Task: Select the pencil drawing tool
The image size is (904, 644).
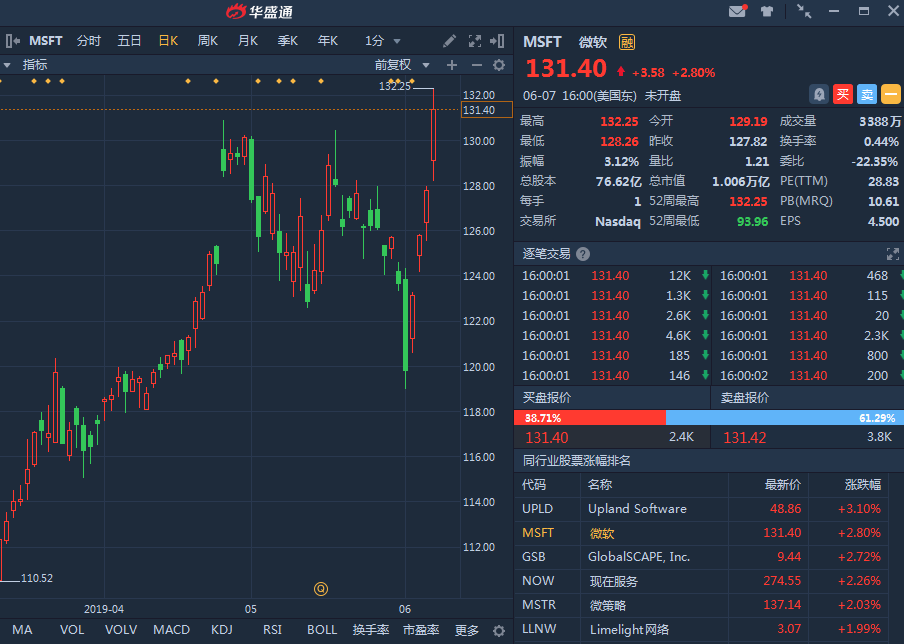Action: (450, 41)
